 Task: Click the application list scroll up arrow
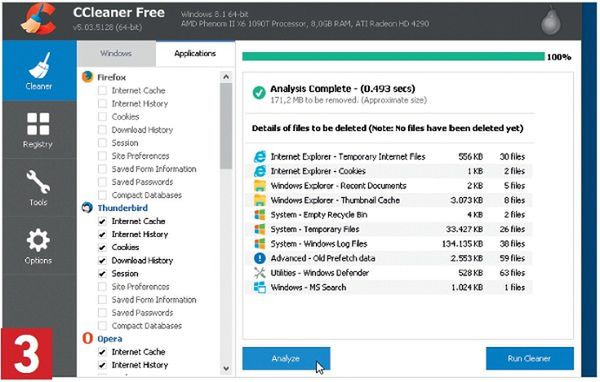226,77
